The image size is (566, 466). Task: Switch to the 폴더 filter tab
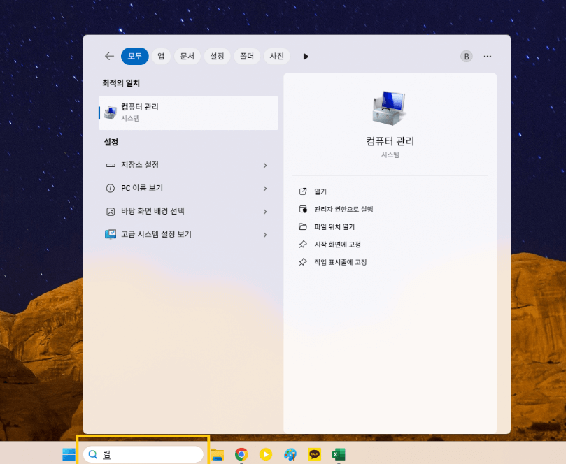[247, 56]
